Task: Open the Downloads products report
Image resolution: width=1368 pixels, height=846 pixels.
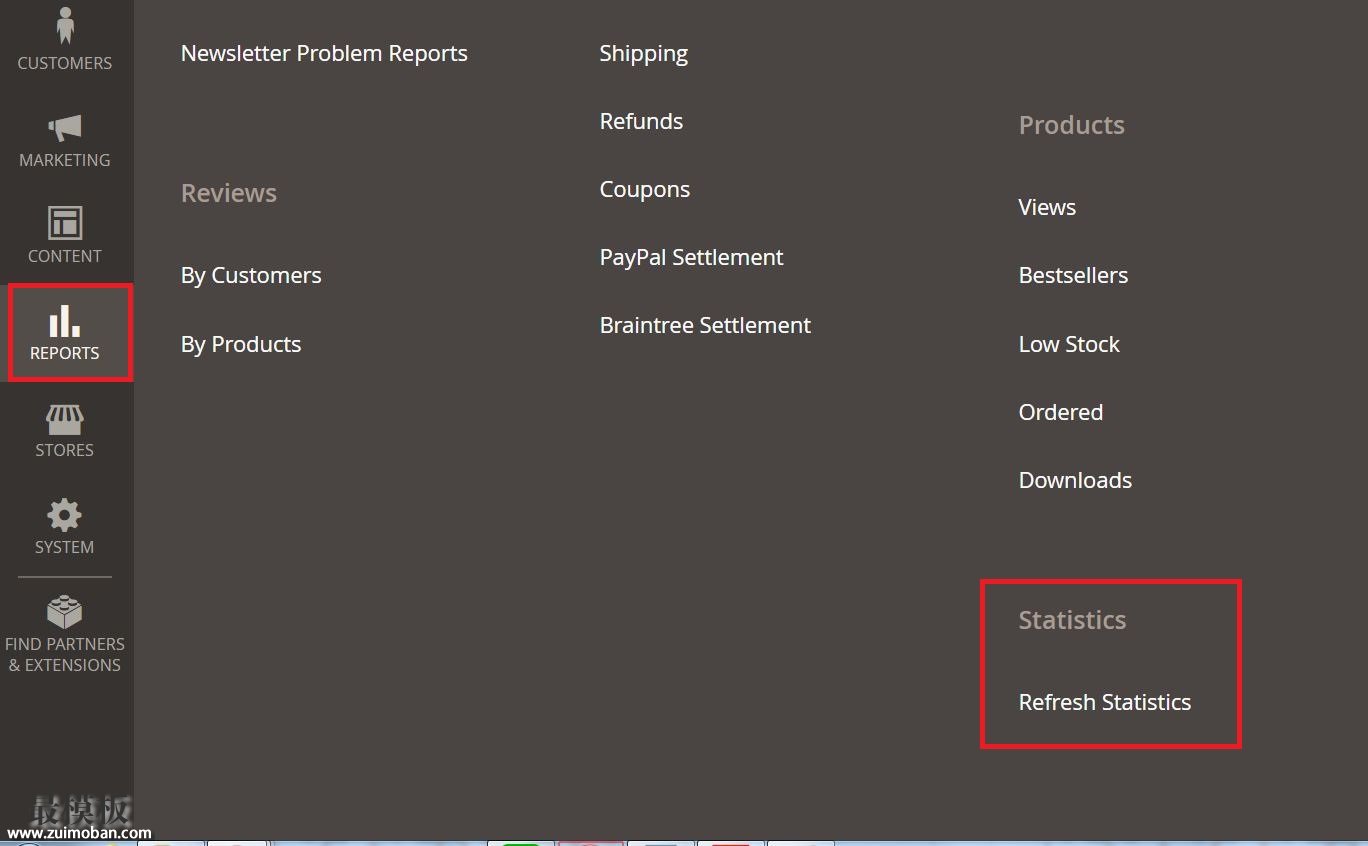Action: [1075, 480]
